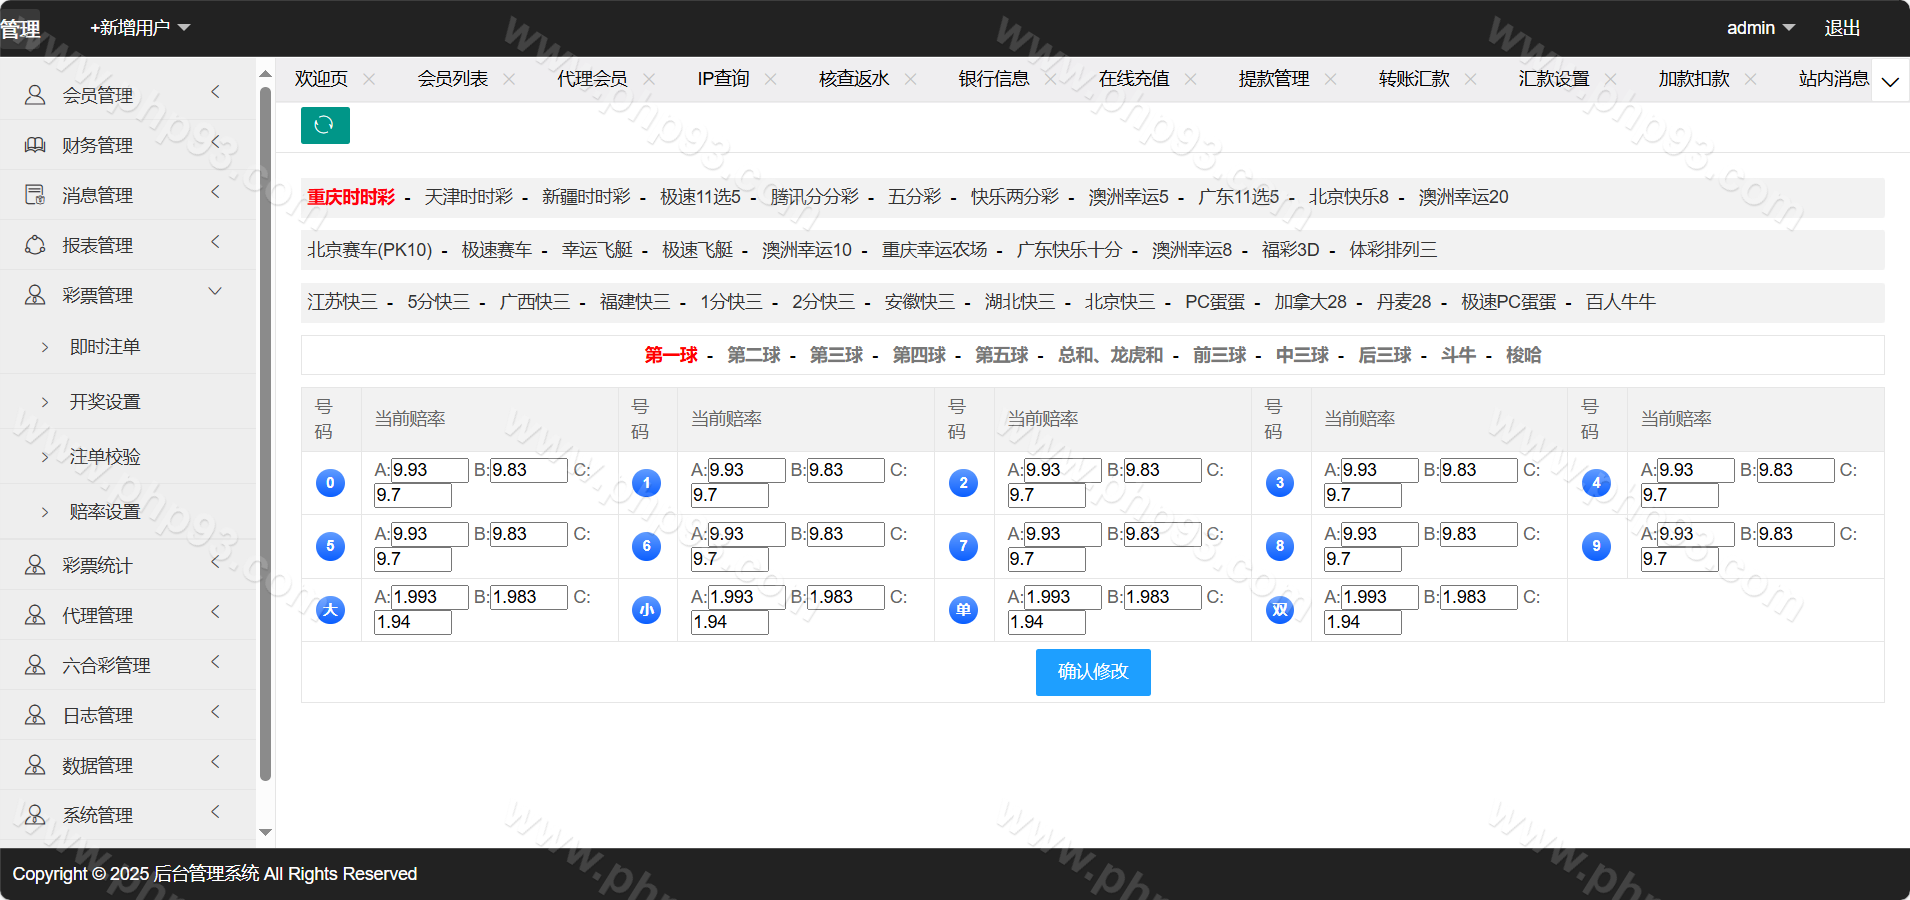Switch to the 提款管理 tab
This screenshot has height=900, width=1910.
[x=1273, y=79]
